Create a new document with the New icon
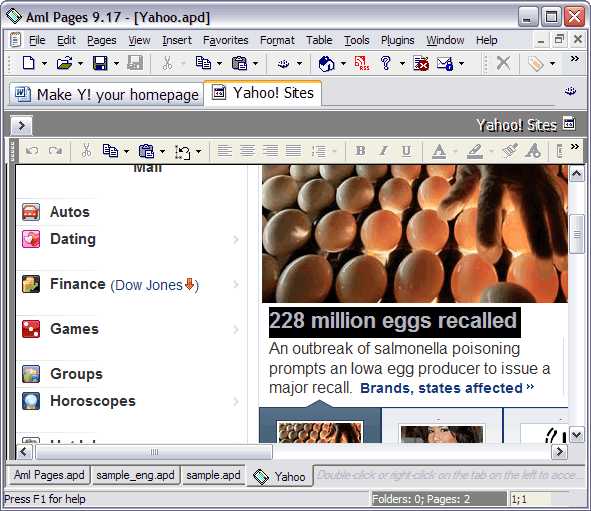Screen dimensions: 591x511 coord(29,63)
